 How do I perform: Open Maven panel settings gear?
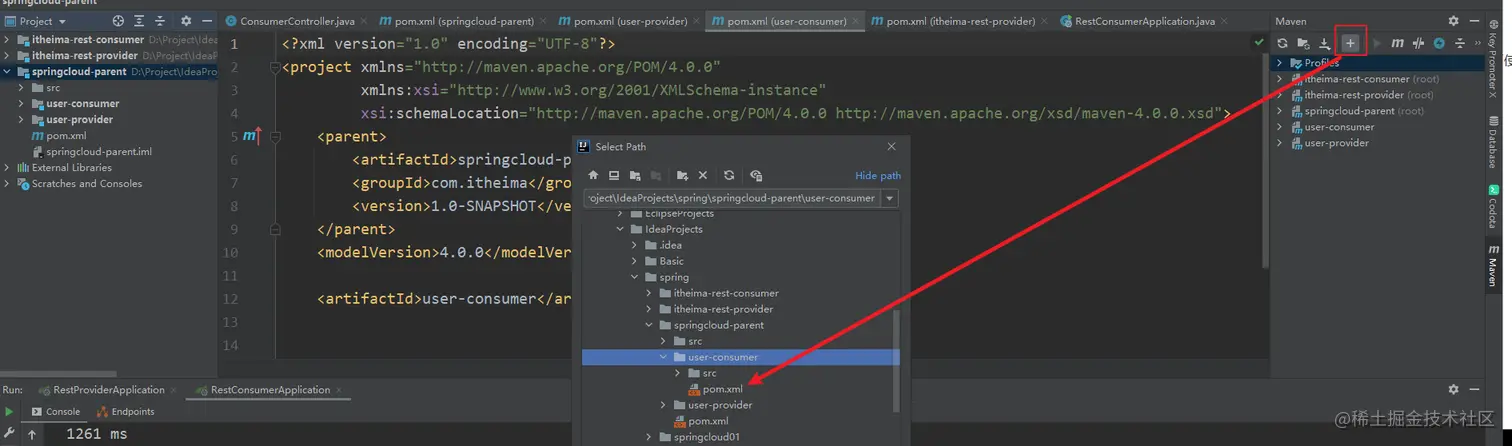point(1453,21)
